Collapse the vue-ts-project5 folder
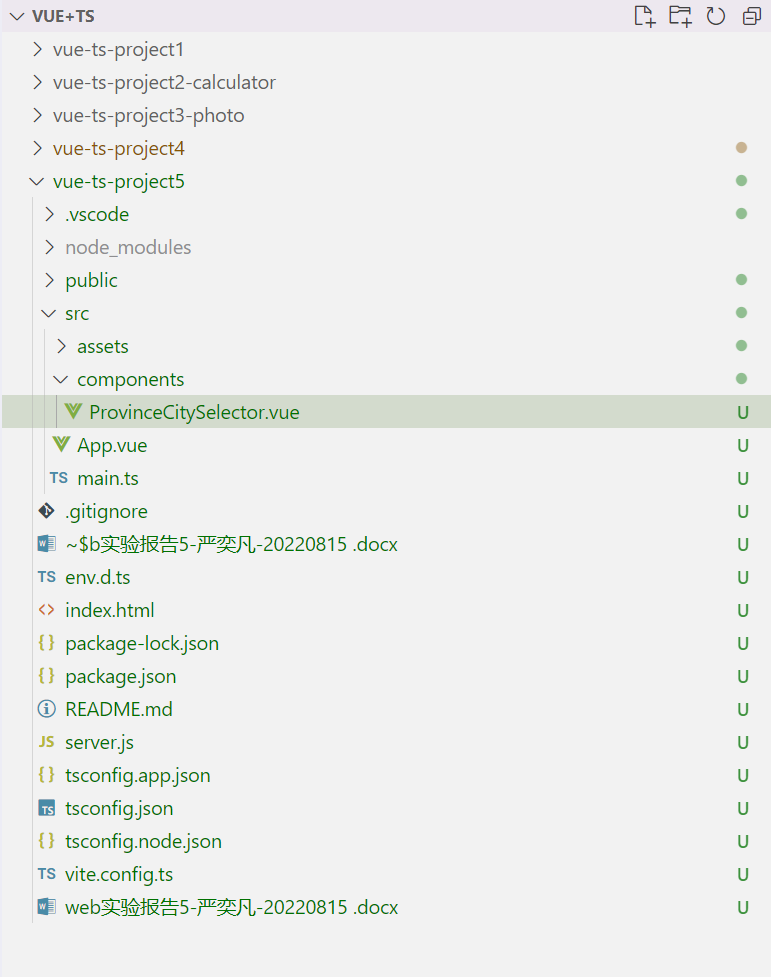 point(37,182)
